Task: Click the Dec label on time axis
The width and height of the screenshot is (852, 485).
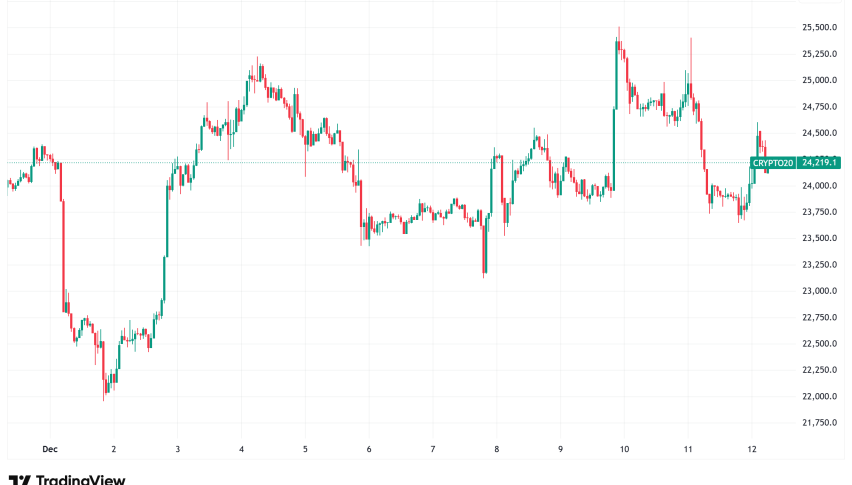Action: tap(49, 450)
